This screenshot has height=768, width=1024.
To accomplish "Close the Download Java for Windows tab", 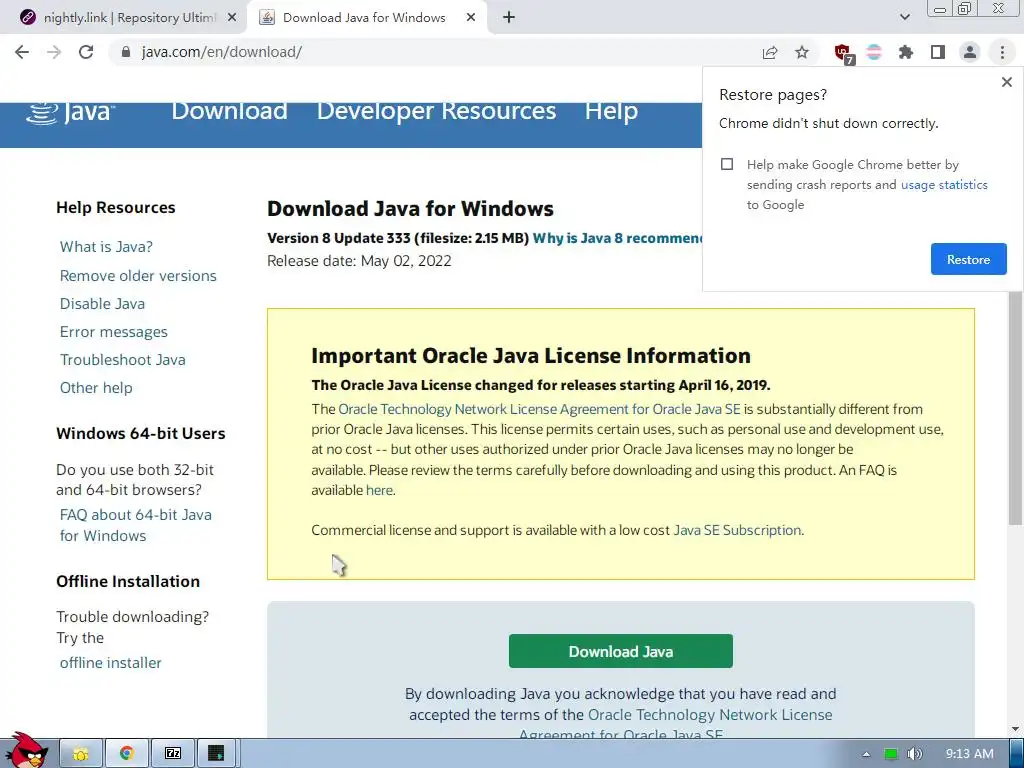I will 471,18.
